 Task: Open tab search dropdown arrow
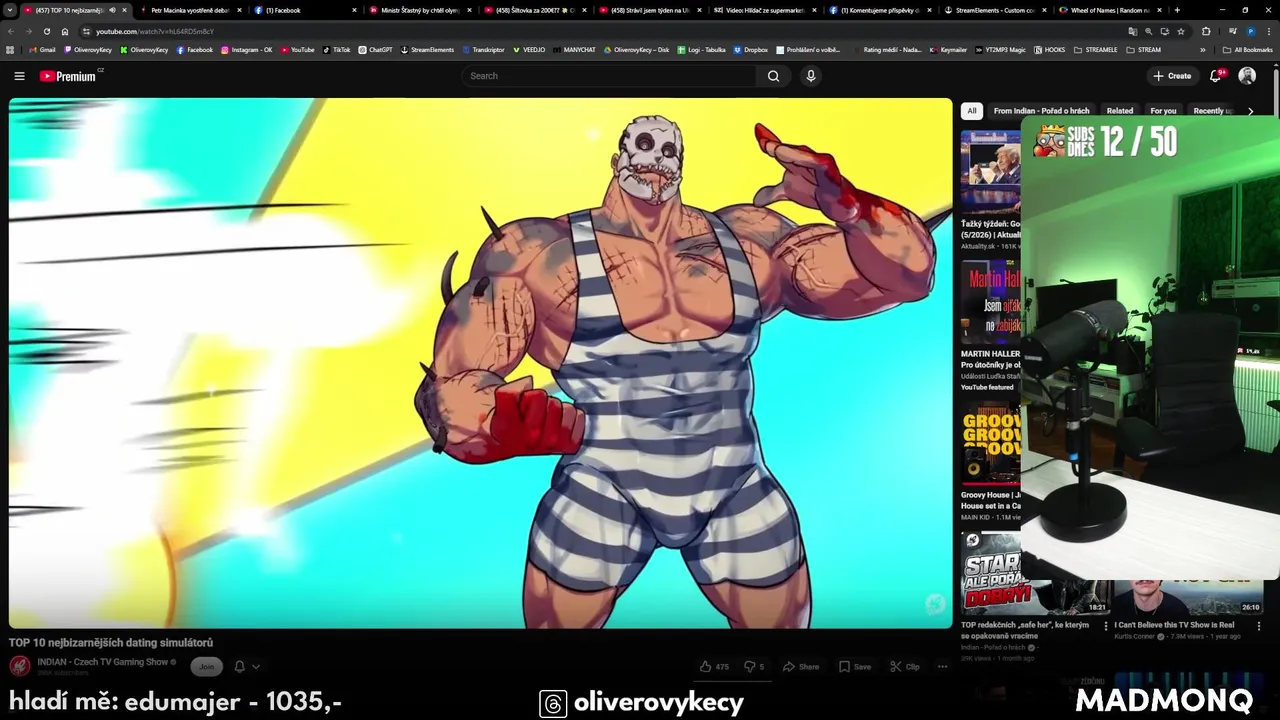coord(10,10)
